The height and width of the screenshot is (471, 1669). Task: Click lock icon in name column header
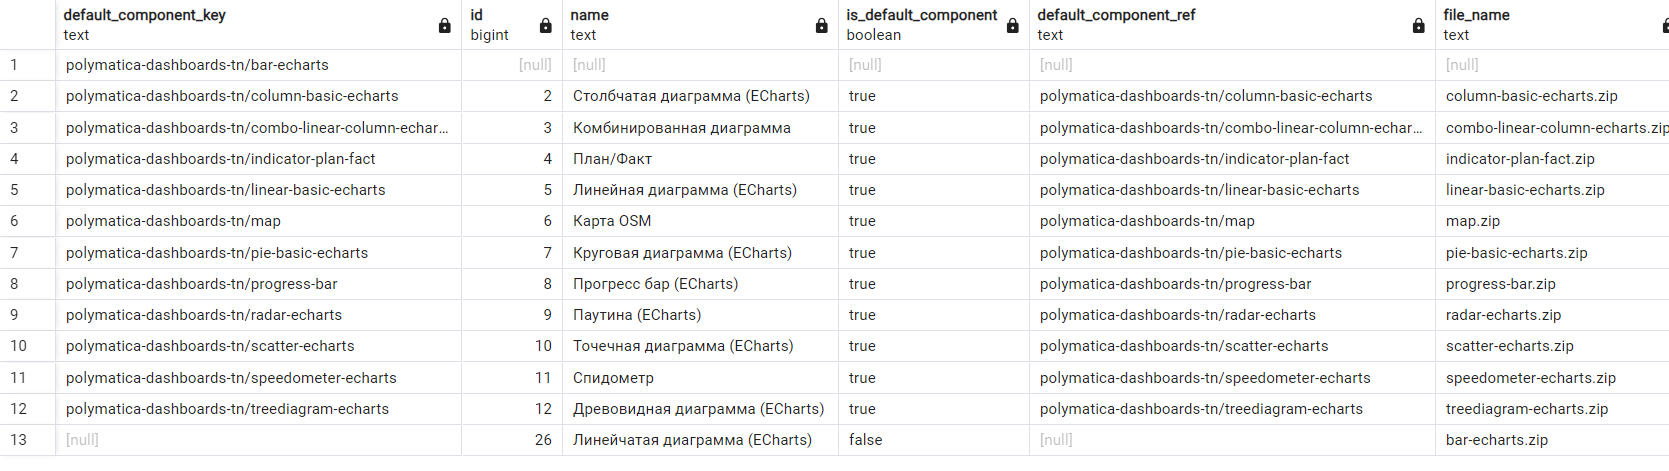coord(822,26)
